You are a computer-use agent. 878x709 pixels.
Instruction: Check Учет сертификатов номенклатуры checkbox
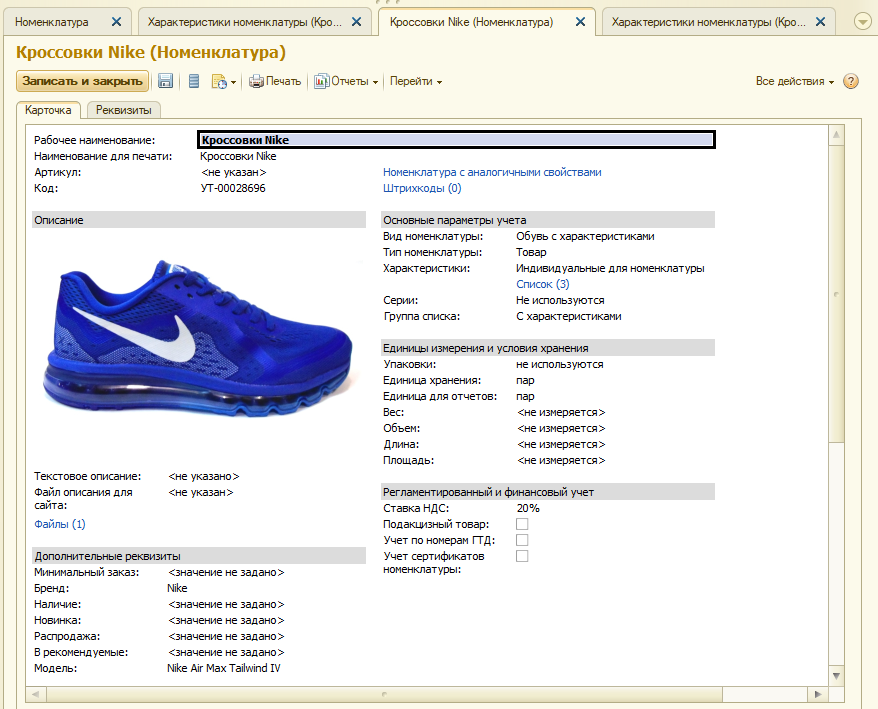[x=522, y=556]
